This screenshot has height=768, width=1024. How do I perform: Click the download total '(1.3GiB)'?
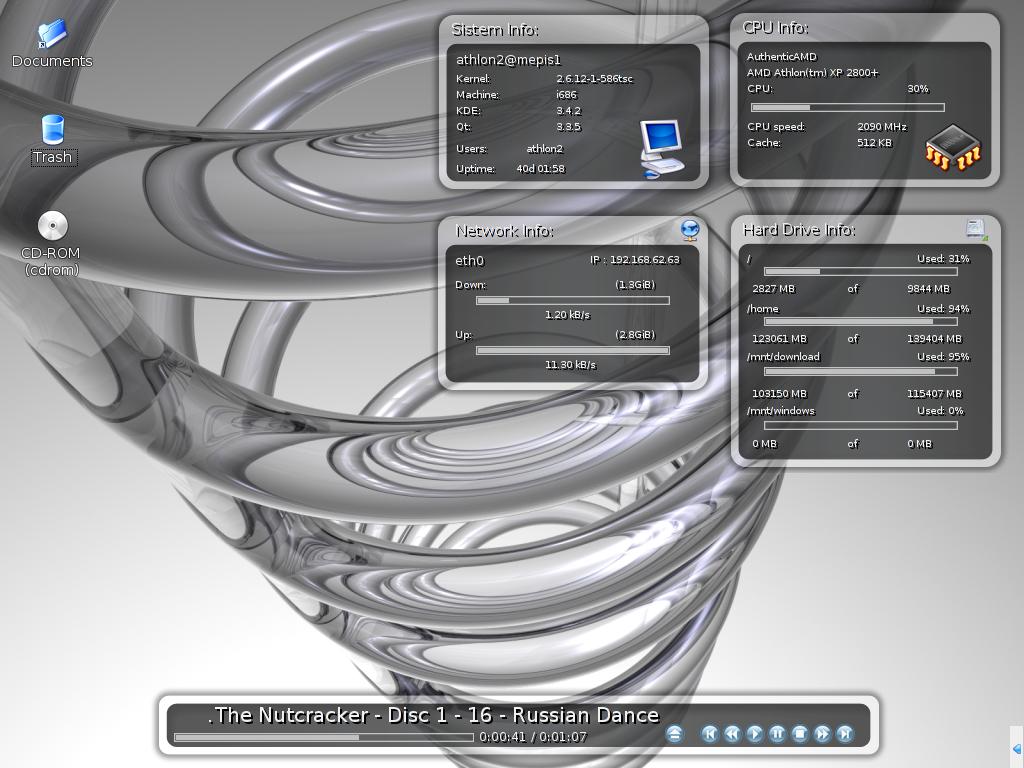point(635,285)
